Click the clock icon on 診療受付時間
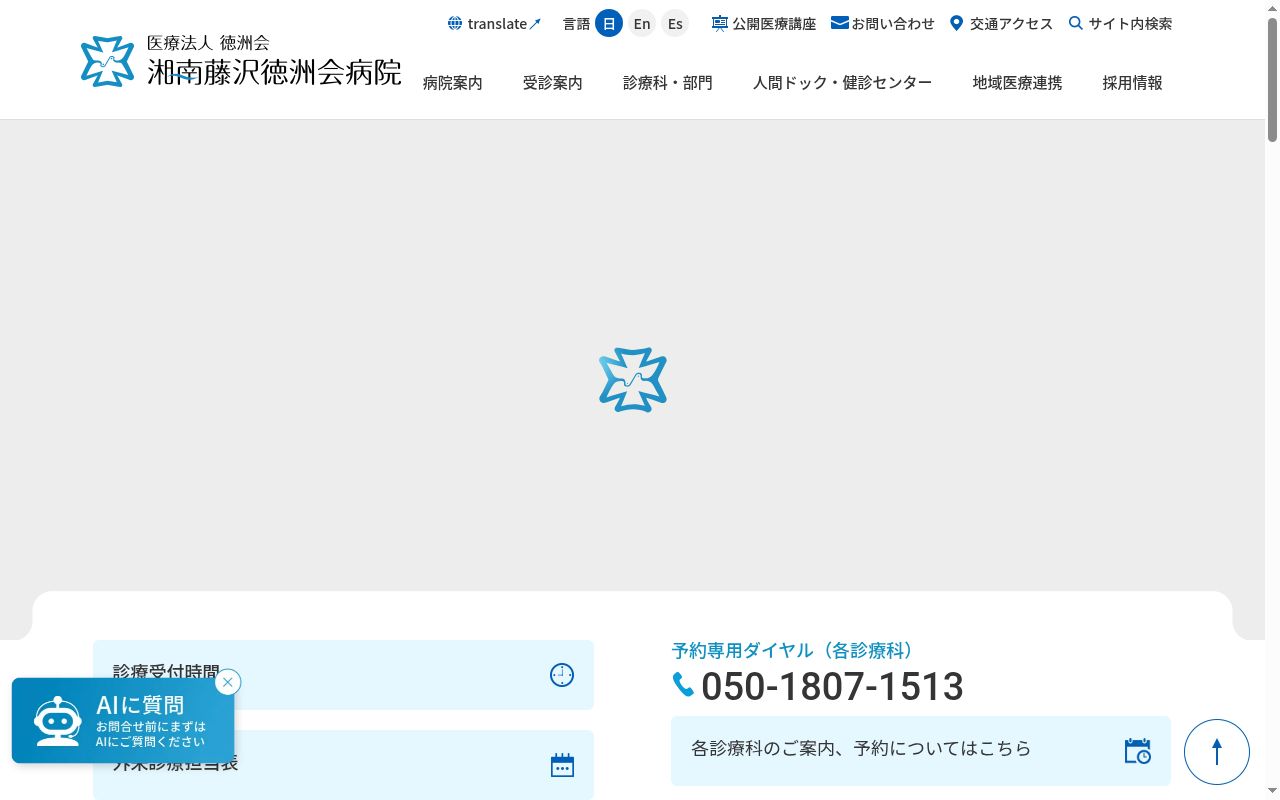Screen dimensions: 1280x800 tap(562, 675)
